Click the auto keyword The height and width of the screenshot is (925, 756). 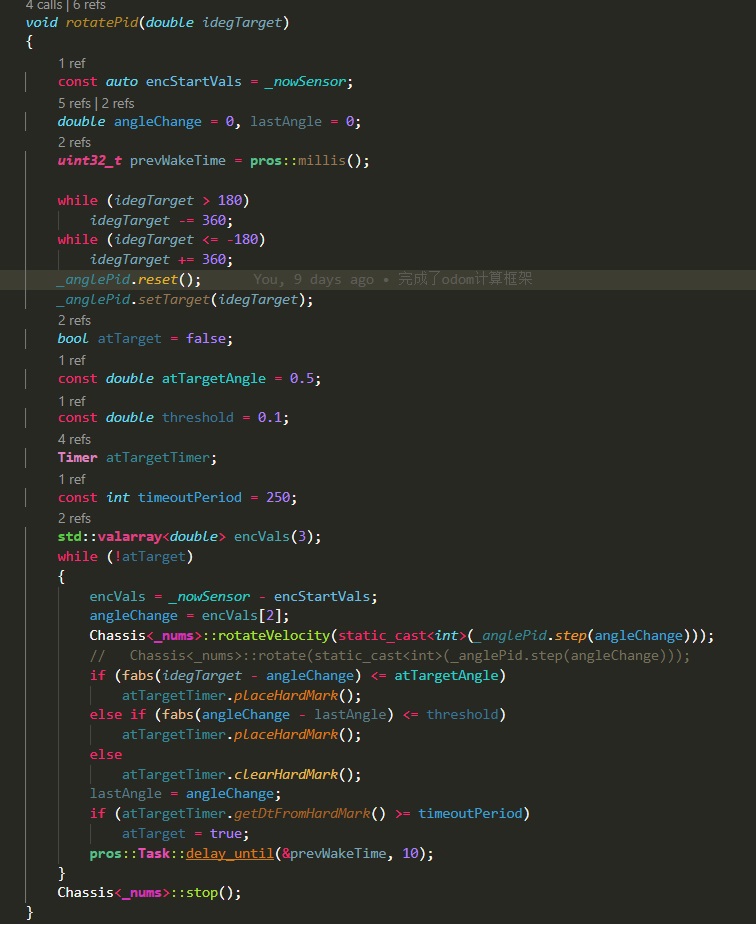[x=121, y=81]
